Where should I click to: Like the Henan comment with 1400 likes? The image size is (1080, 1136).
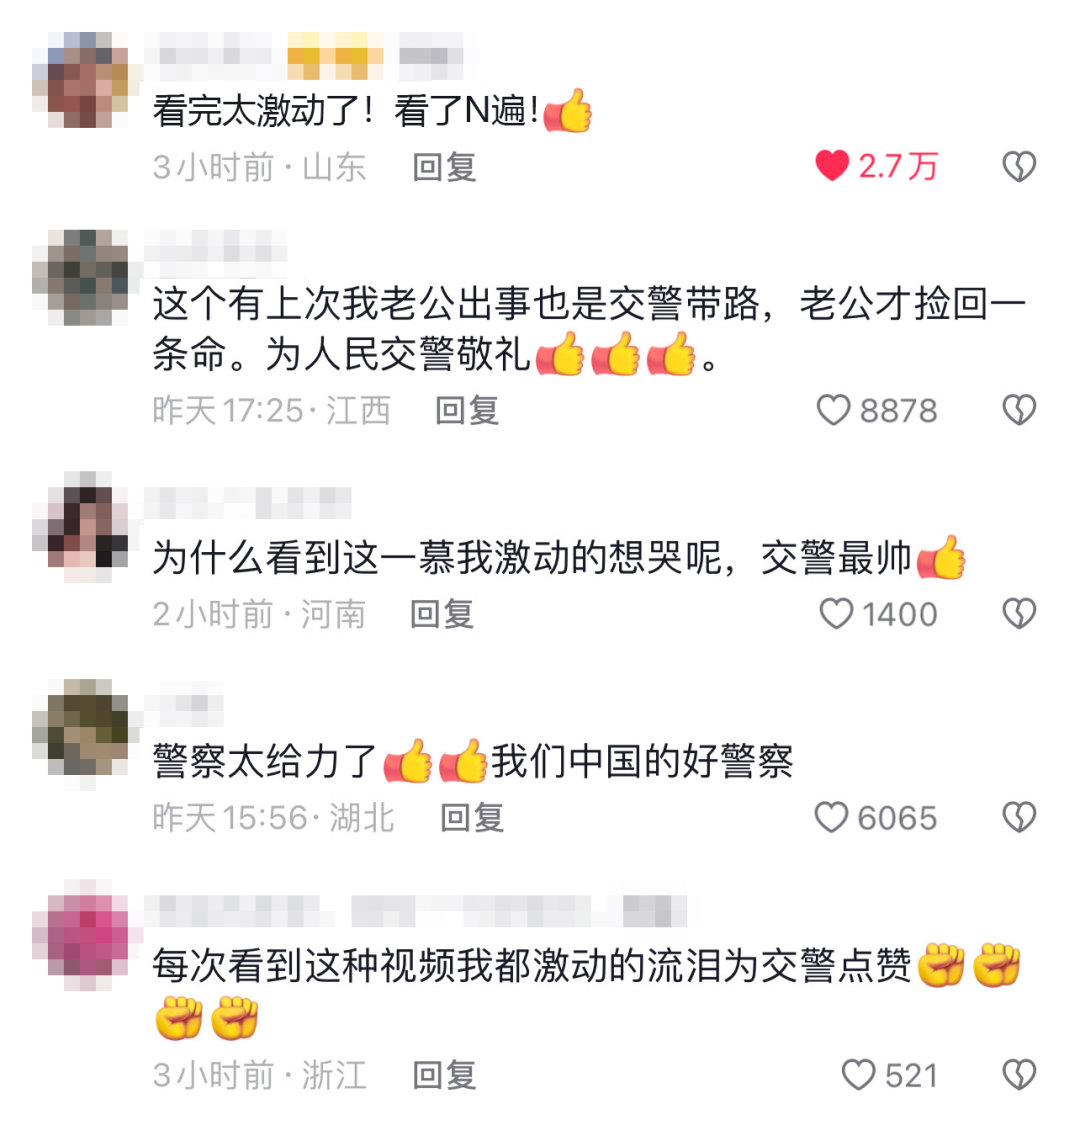coord(835,614)
